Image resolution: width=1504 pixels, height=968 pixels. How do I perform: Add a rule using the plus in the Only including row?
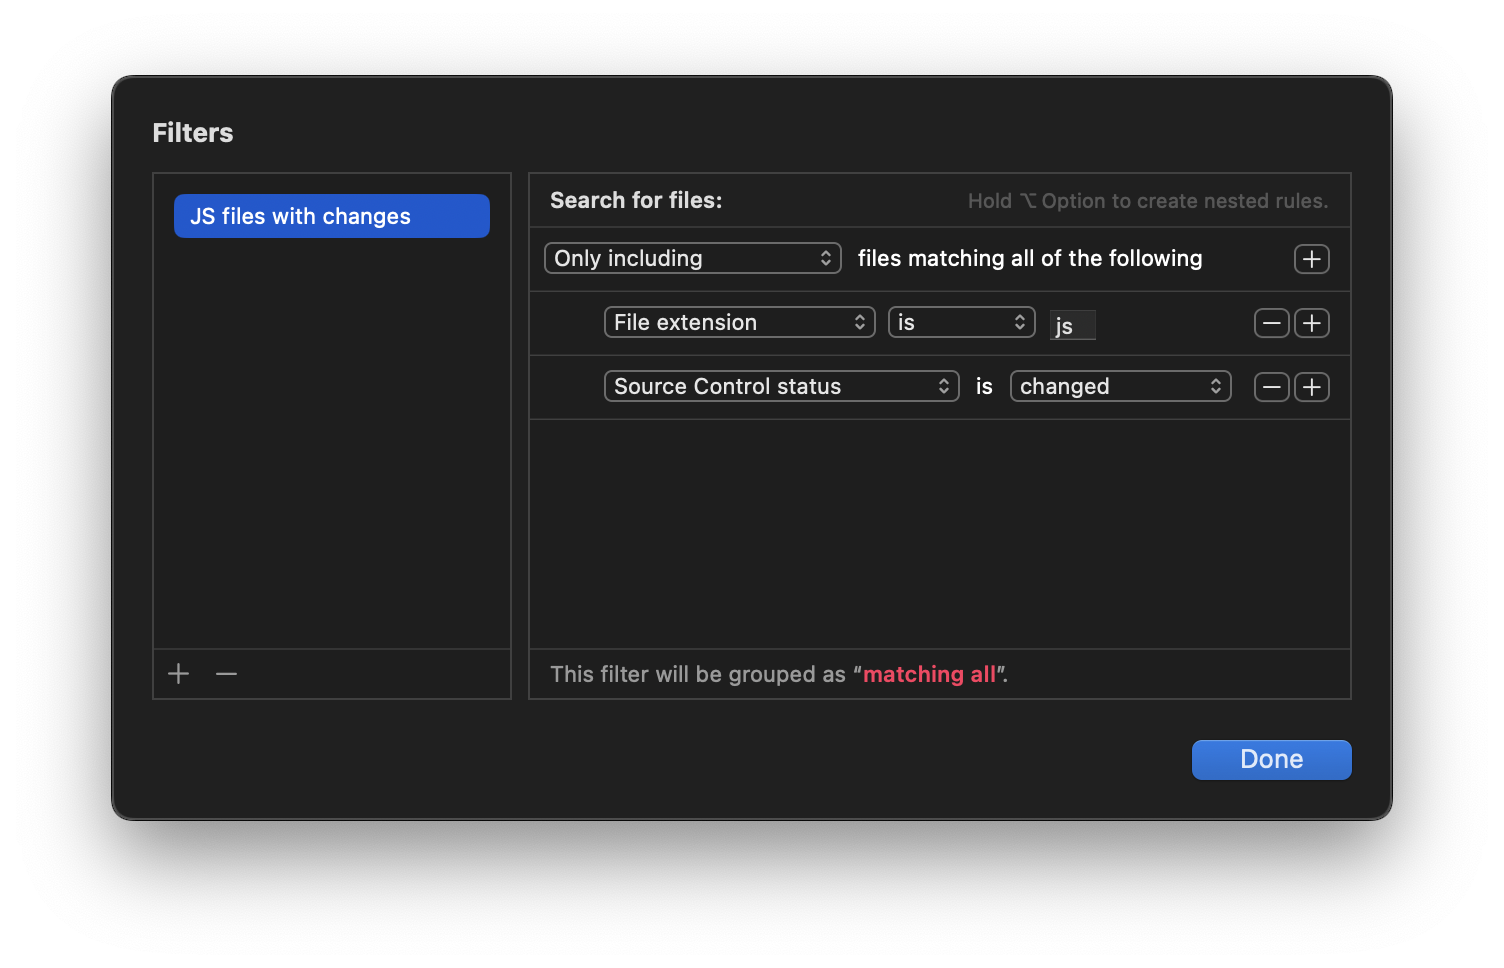[x=1312, y=259]
